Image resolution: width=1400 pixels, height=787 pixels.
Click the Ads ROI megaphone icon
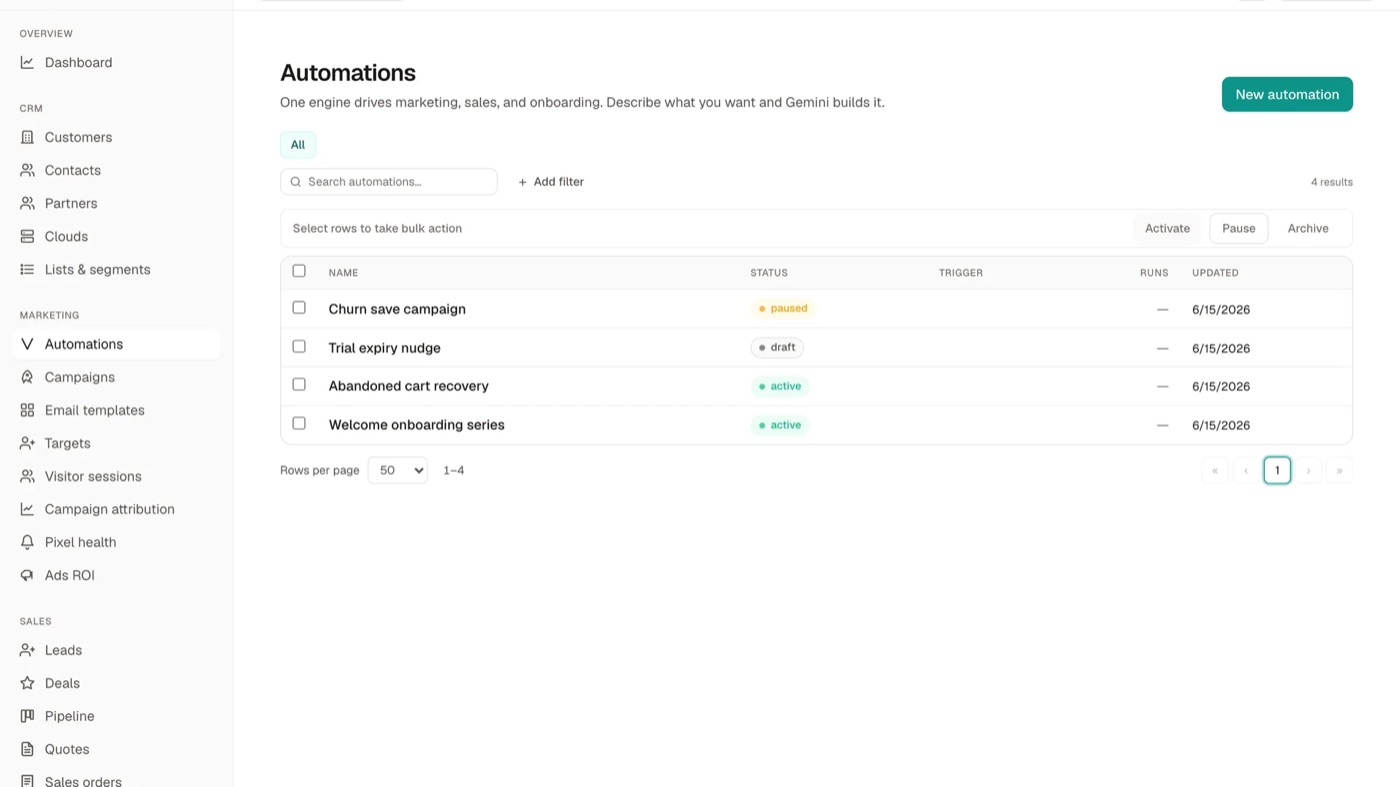coord(27,575)
